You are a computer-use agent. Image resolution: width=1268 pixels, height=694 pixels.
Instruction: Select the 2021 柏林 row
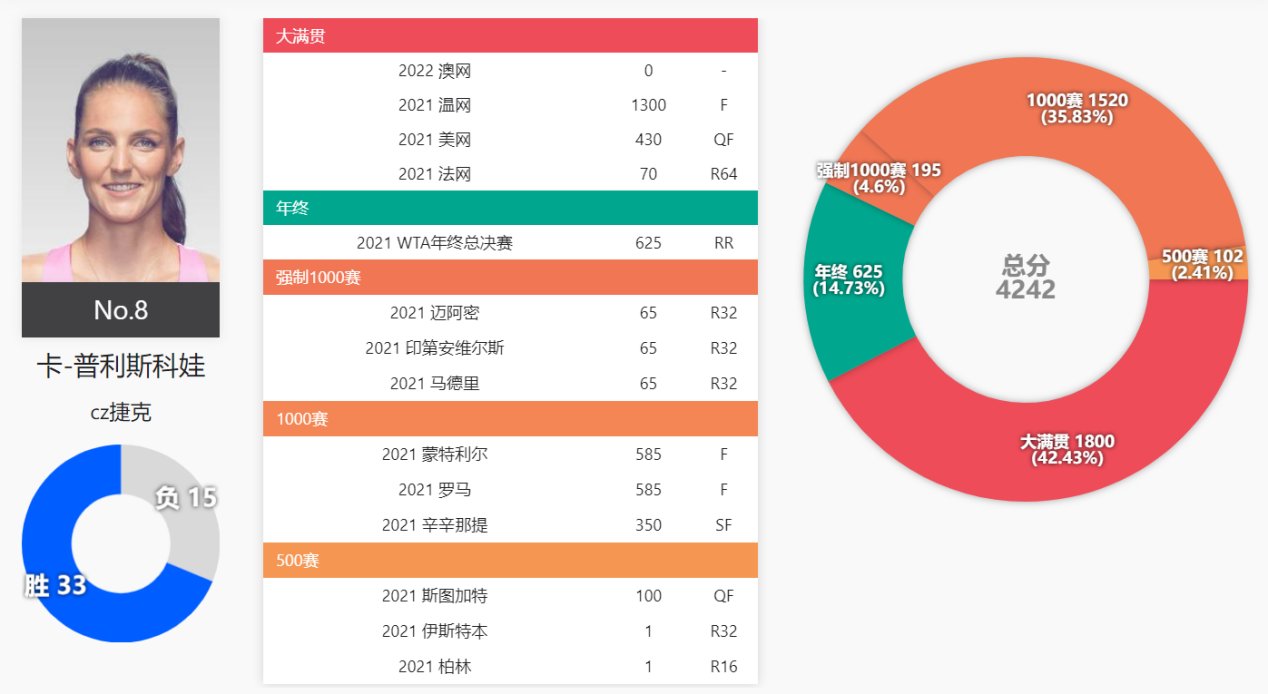(x=510, y=667)
